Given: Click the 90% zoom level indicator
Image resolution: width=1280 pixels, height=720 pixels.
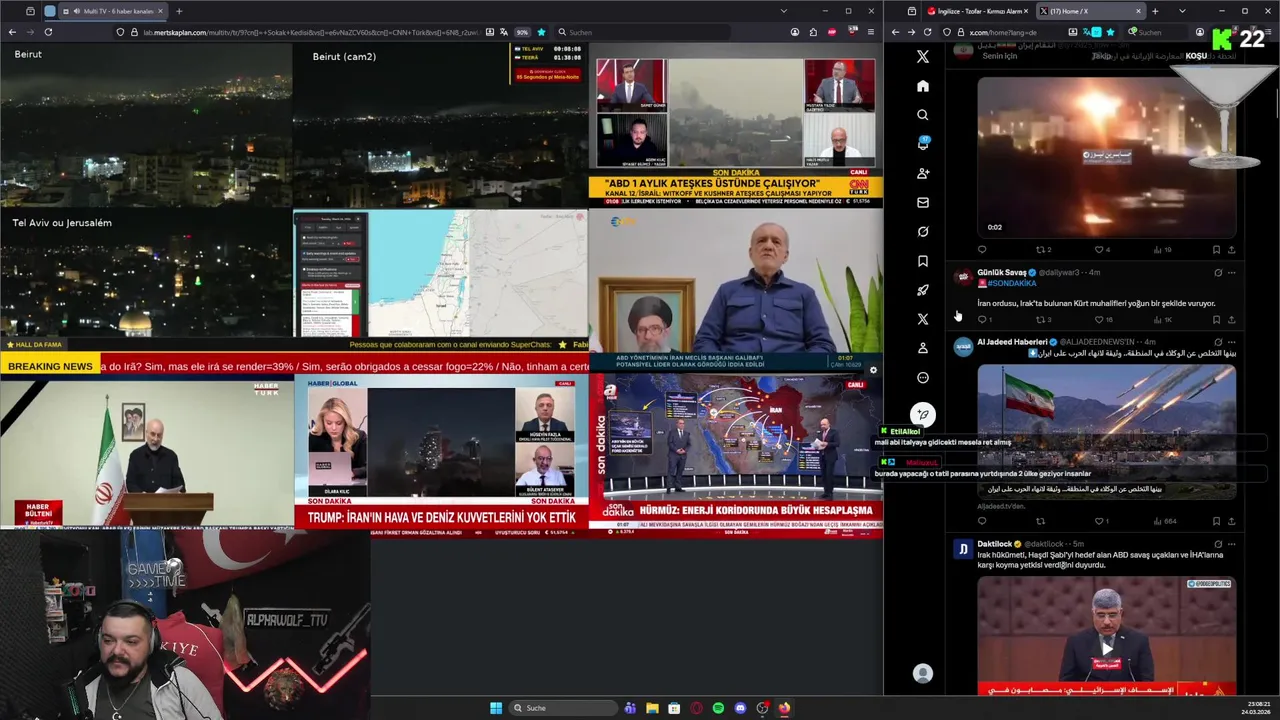Looking at the screenshot, I should click(x=522, y=32).
